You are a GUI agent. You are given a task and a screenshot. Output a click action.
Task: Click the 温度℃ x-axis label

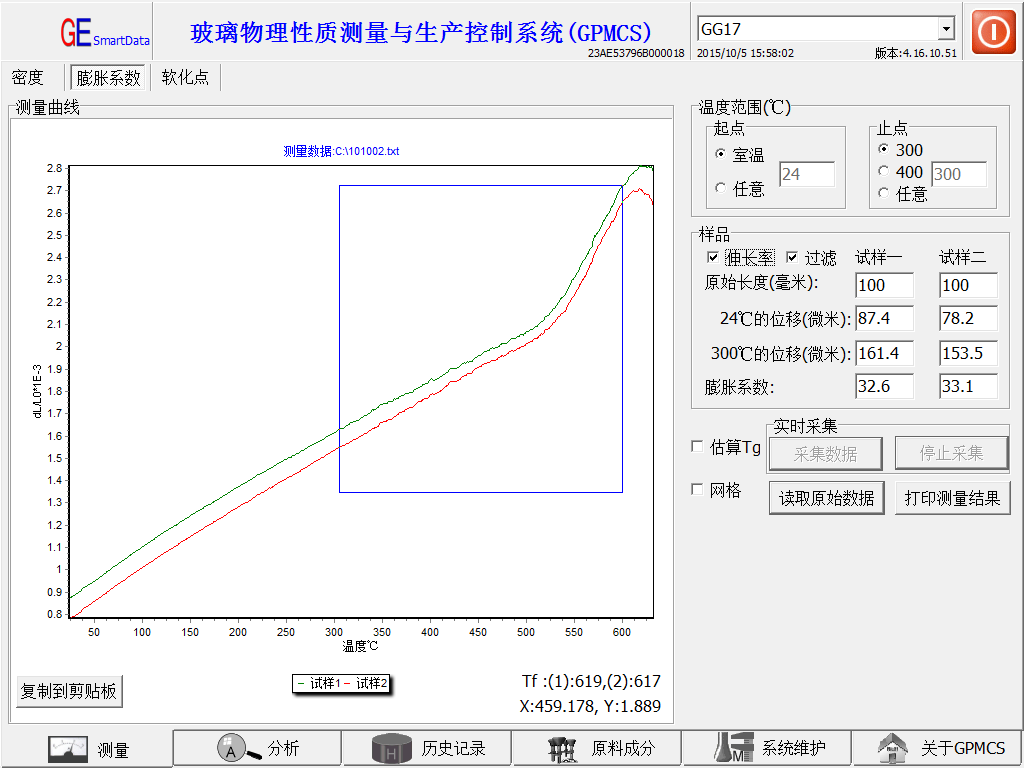coord(360,647)
